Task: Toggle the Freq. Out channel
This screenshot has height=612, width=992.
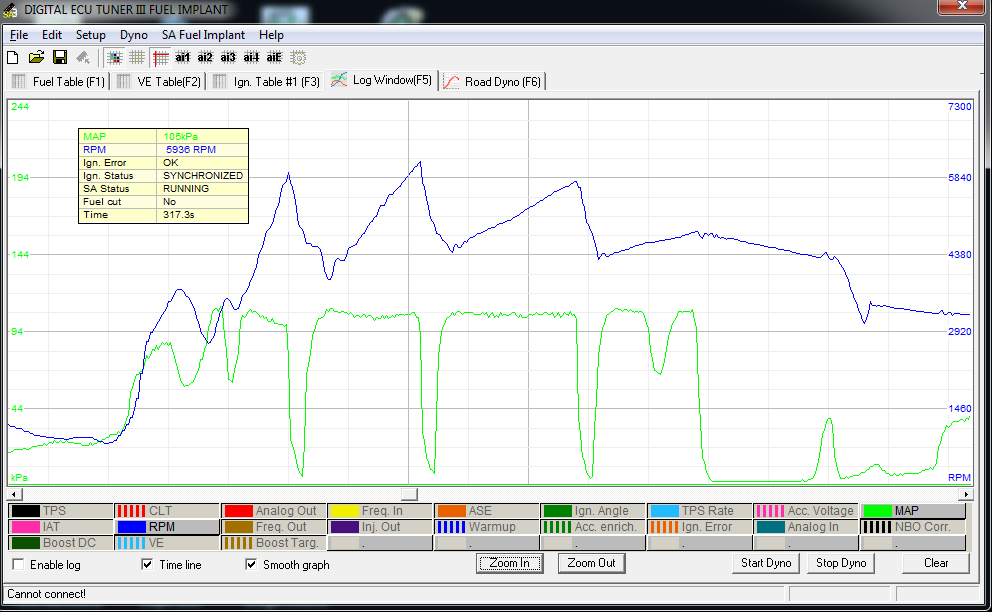Action: pyautogui.click(x=274, y=527)
